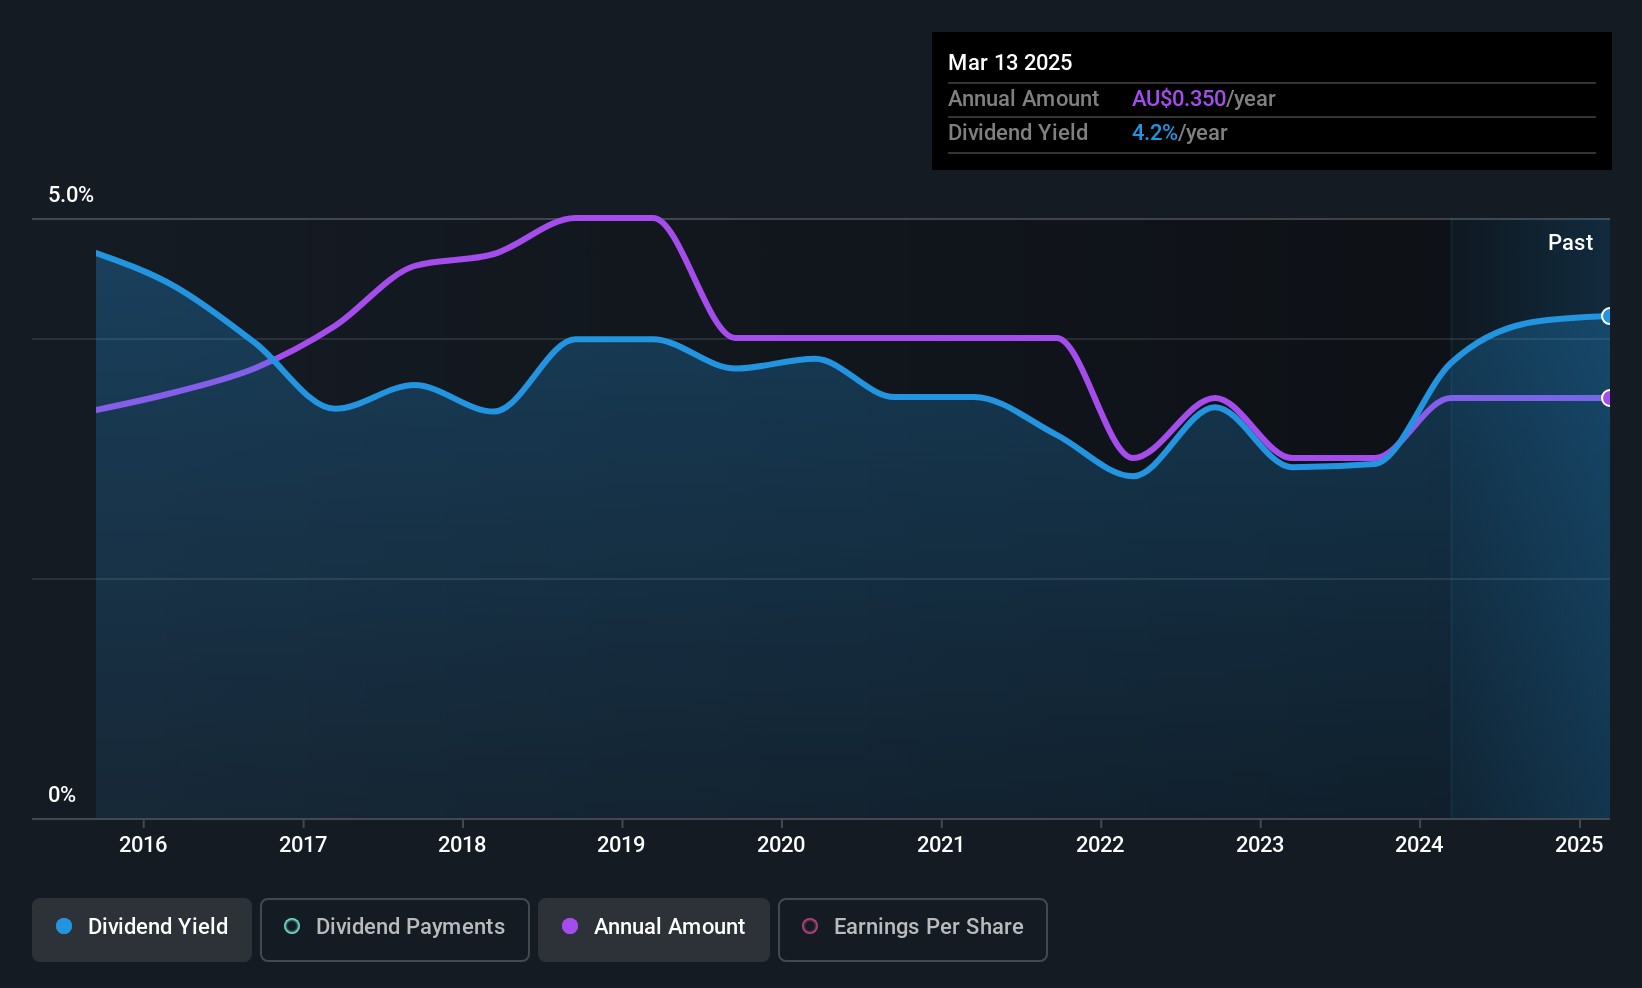
Task: Click the pink ring beside Earnings Per Share
Action: (x=810, y=927)
